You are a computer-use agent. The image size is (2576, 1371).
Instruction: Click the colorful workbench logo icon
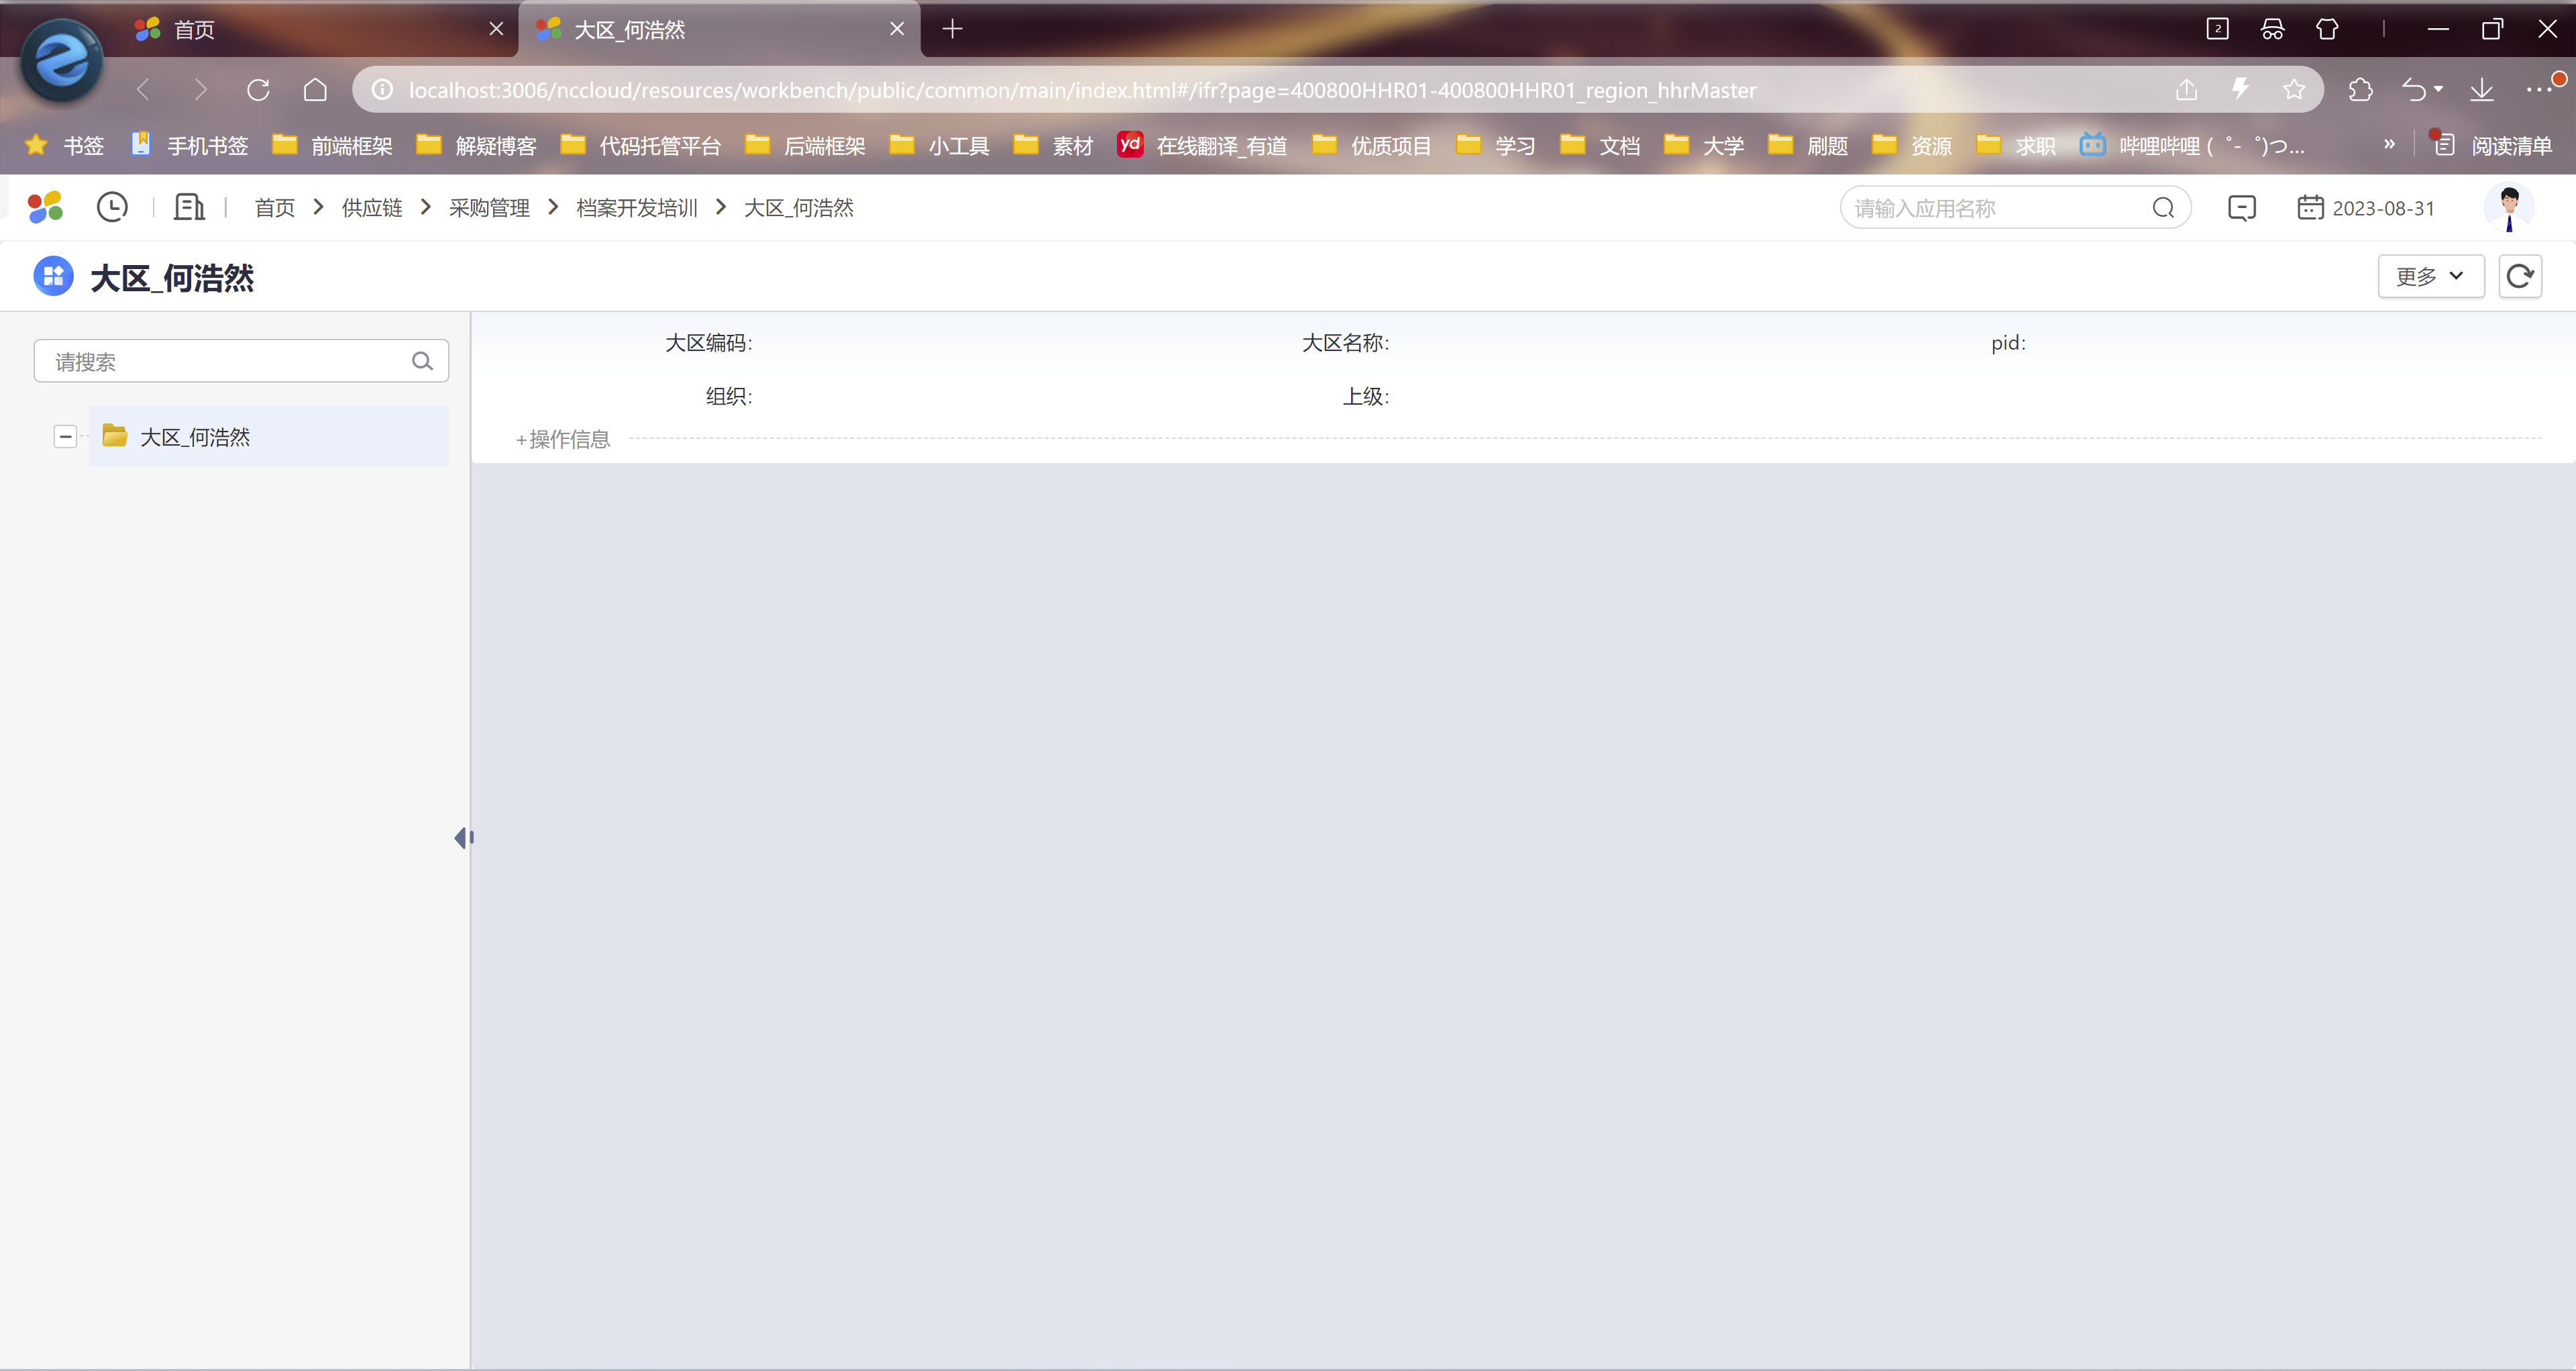(45, 207)
